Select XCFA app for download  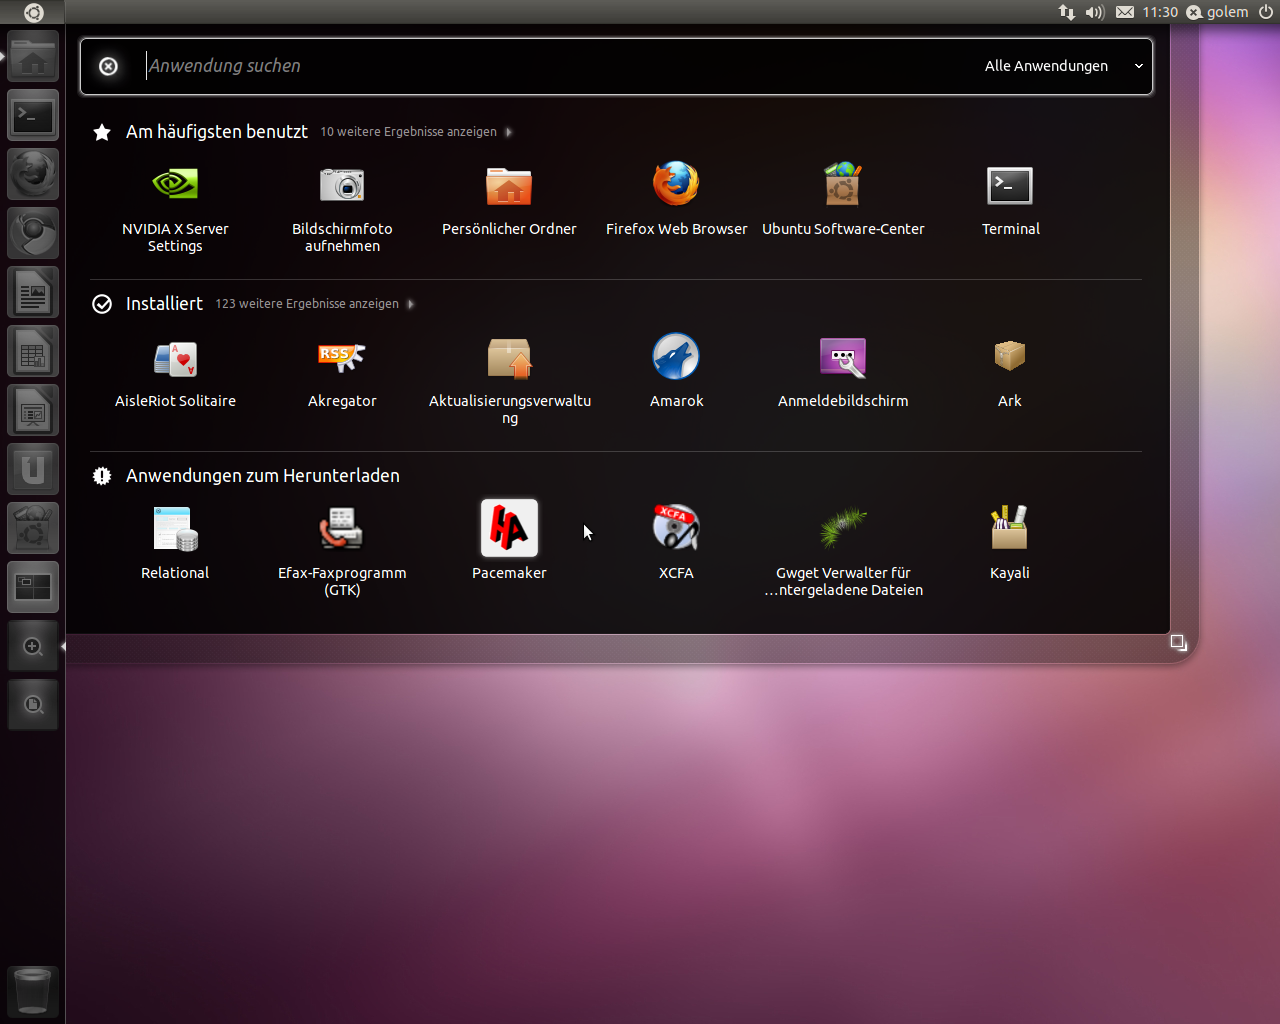pos(676,544)
